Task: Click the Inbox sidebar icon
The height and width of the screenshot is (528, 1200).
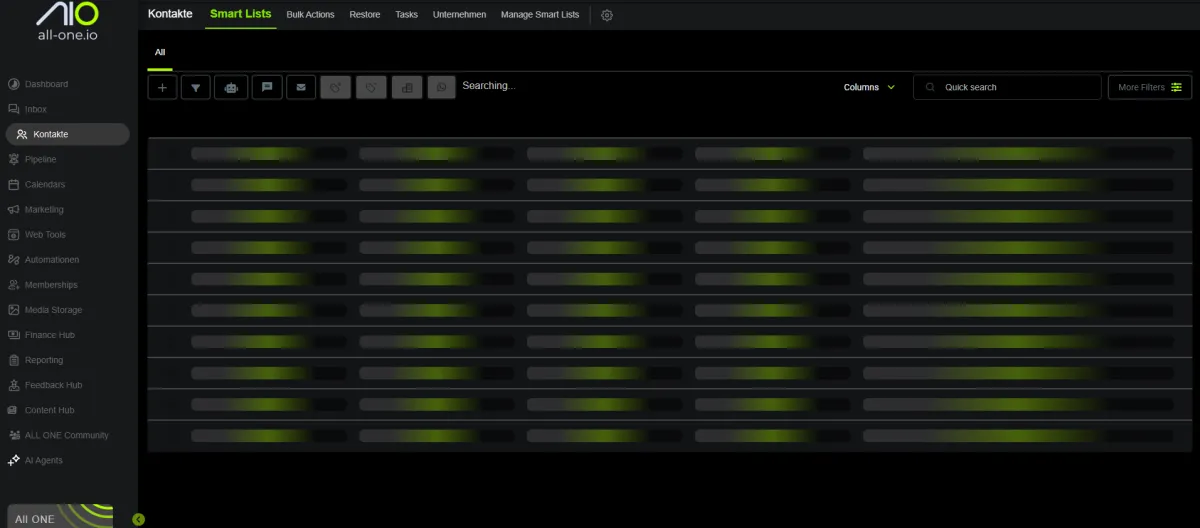Action: click(14, 109)
